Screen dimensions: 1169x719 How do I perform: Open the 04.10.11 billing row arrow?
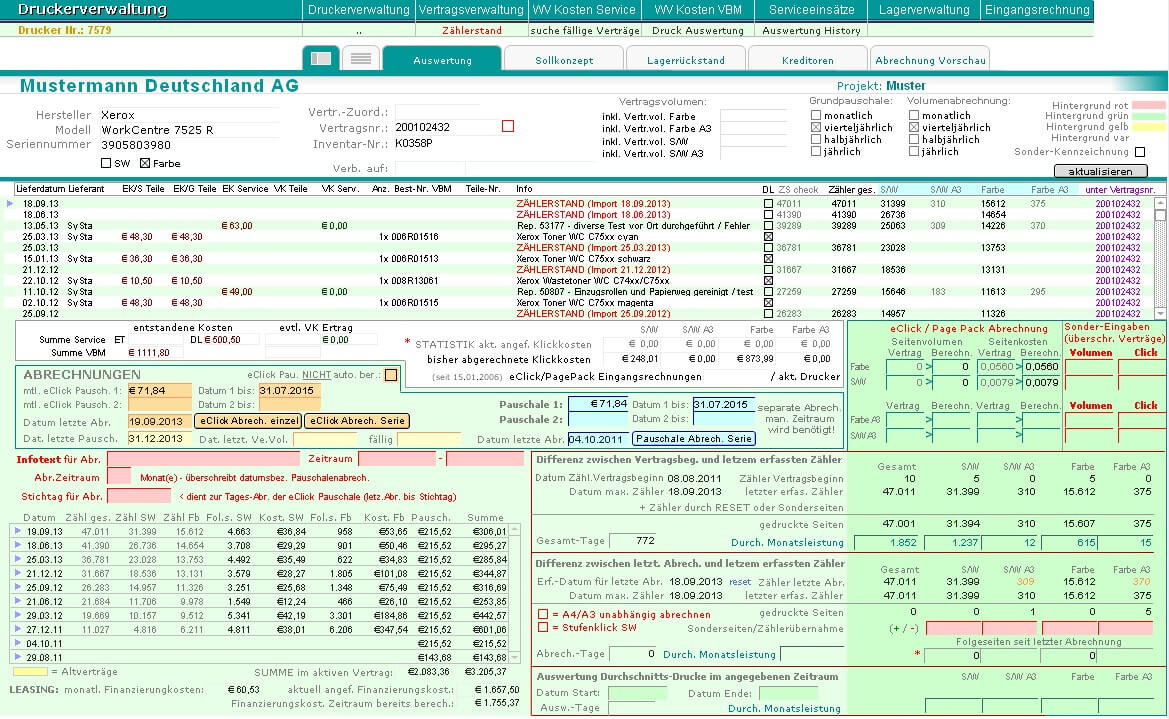(x=17, y=643)
